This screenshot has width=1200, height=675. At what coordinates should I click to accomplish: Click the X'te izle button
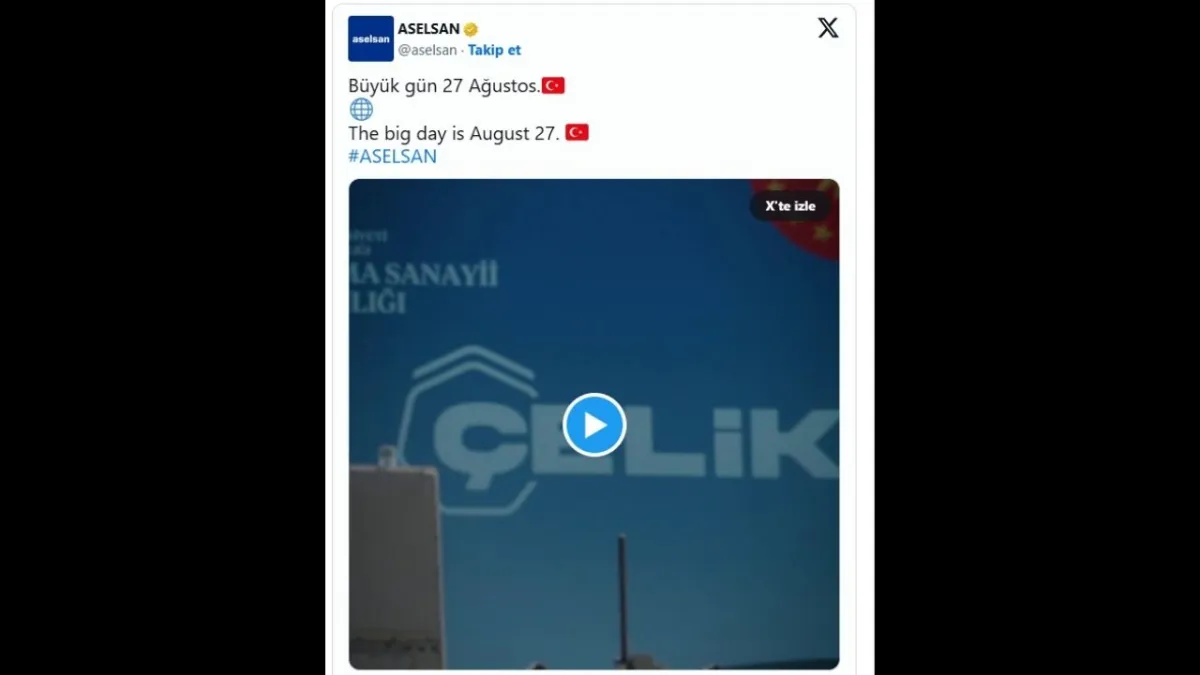click(x=790, y=206)
